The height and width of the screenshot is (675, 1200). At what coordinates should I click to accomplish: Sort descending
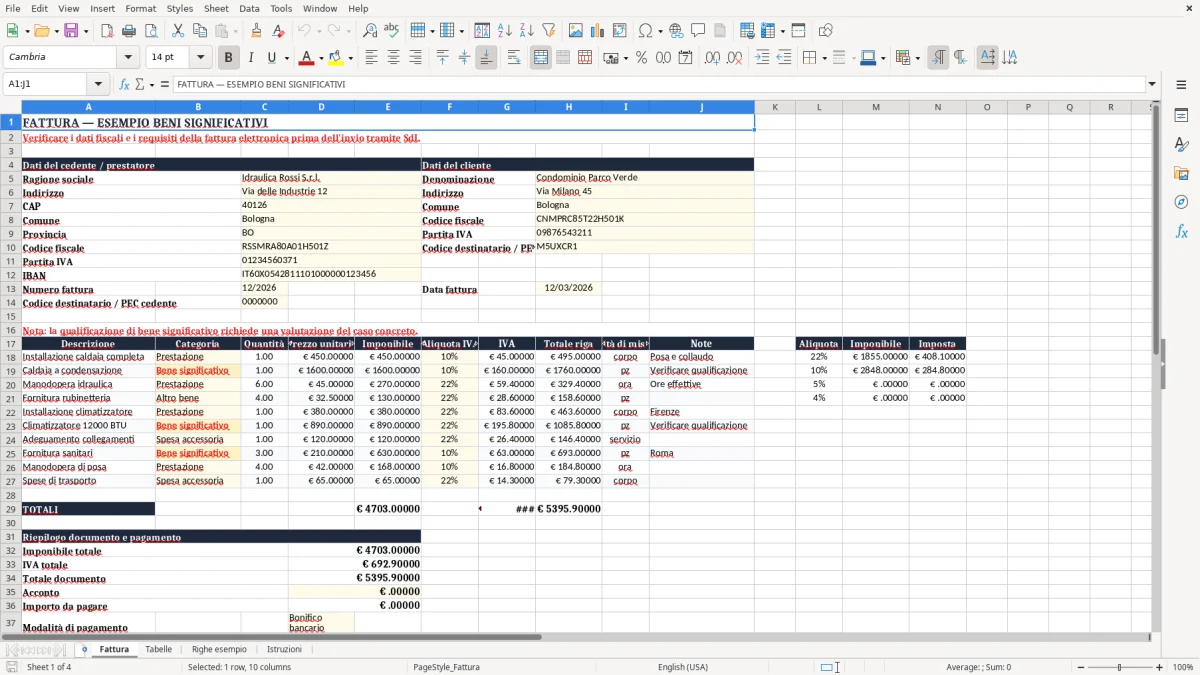pyautogui.click(x=527, y=31)
